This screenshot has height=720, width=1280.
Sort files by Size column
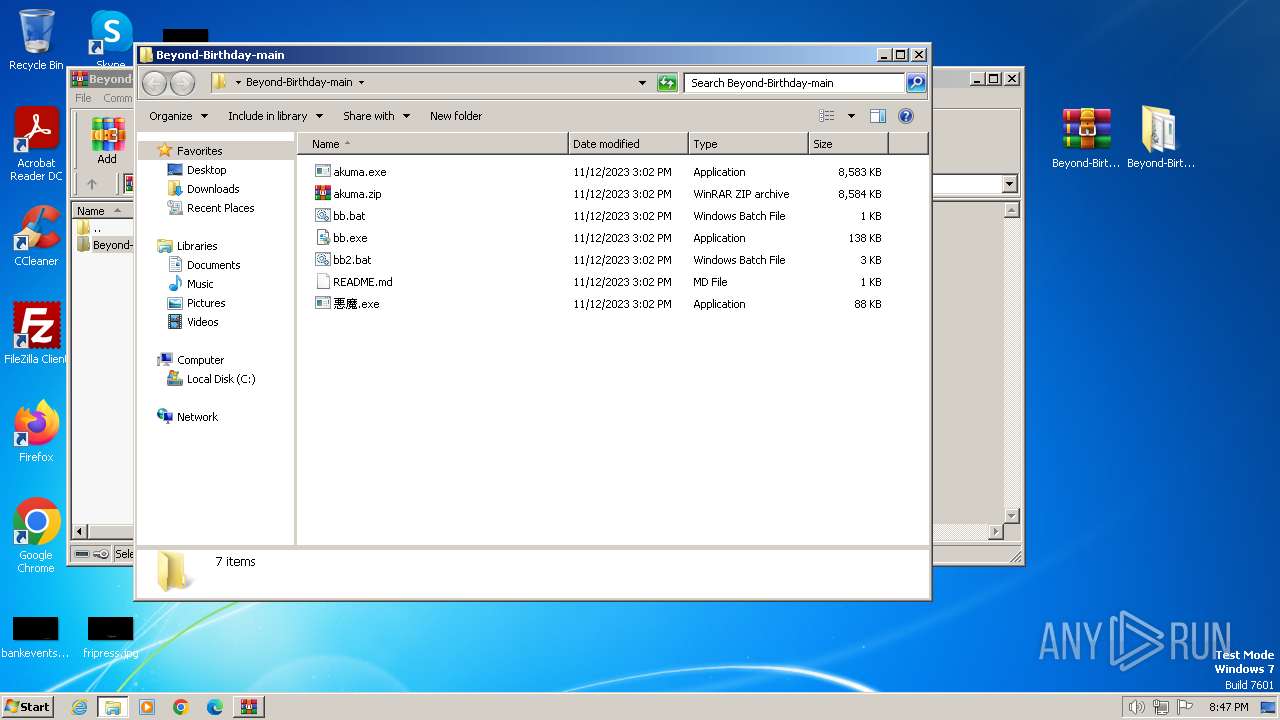(848, 144)
